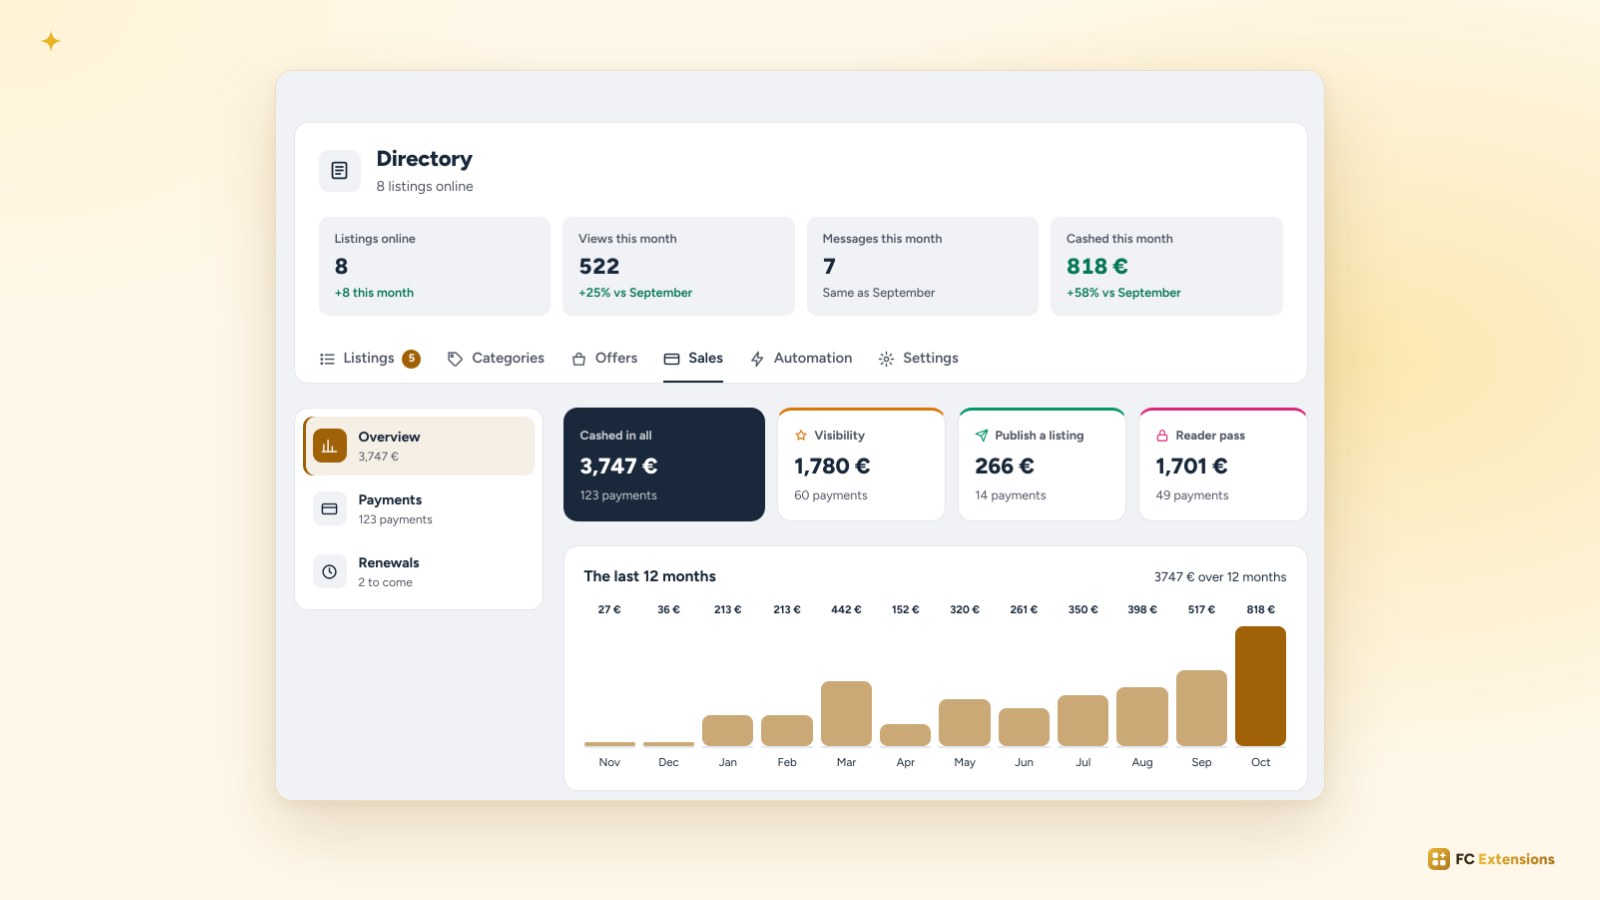Open the Visibility 1,780 € card
Image resolution: width=1600 pixels, height=900 pixels.
(x=861, y=464)
